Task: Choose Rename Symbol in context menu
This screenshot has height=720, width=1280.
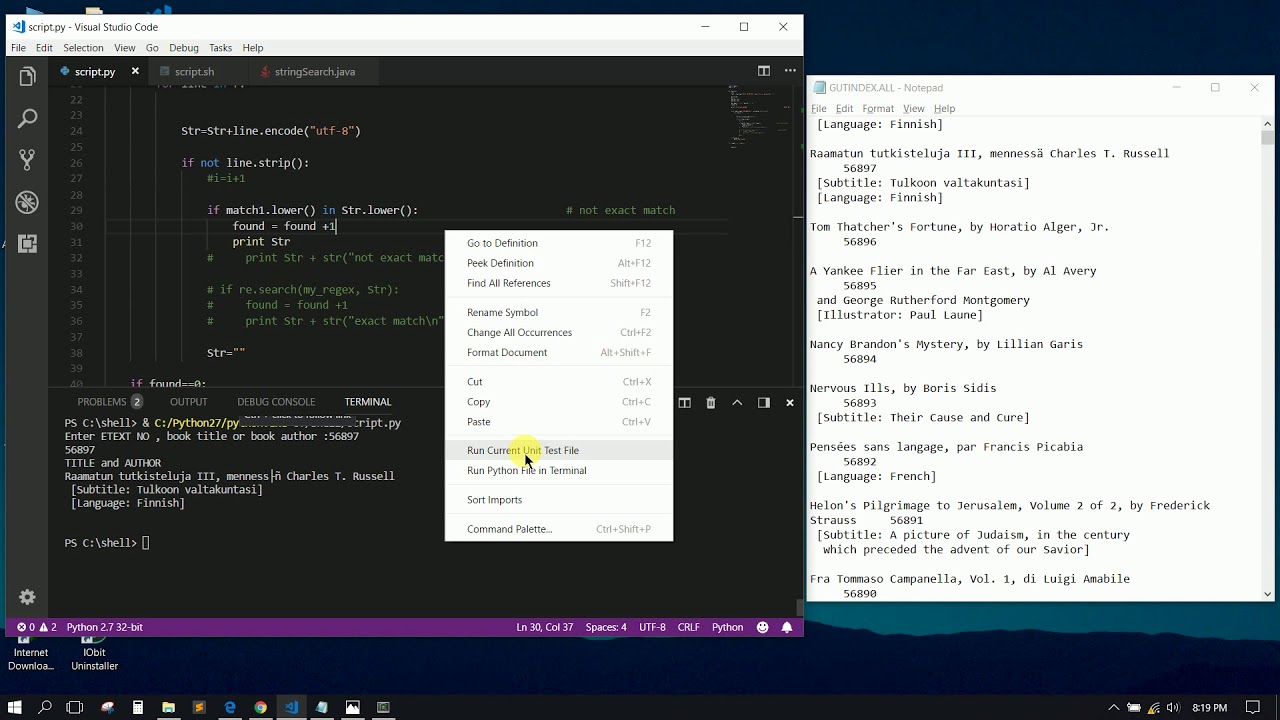Action: 559,312
